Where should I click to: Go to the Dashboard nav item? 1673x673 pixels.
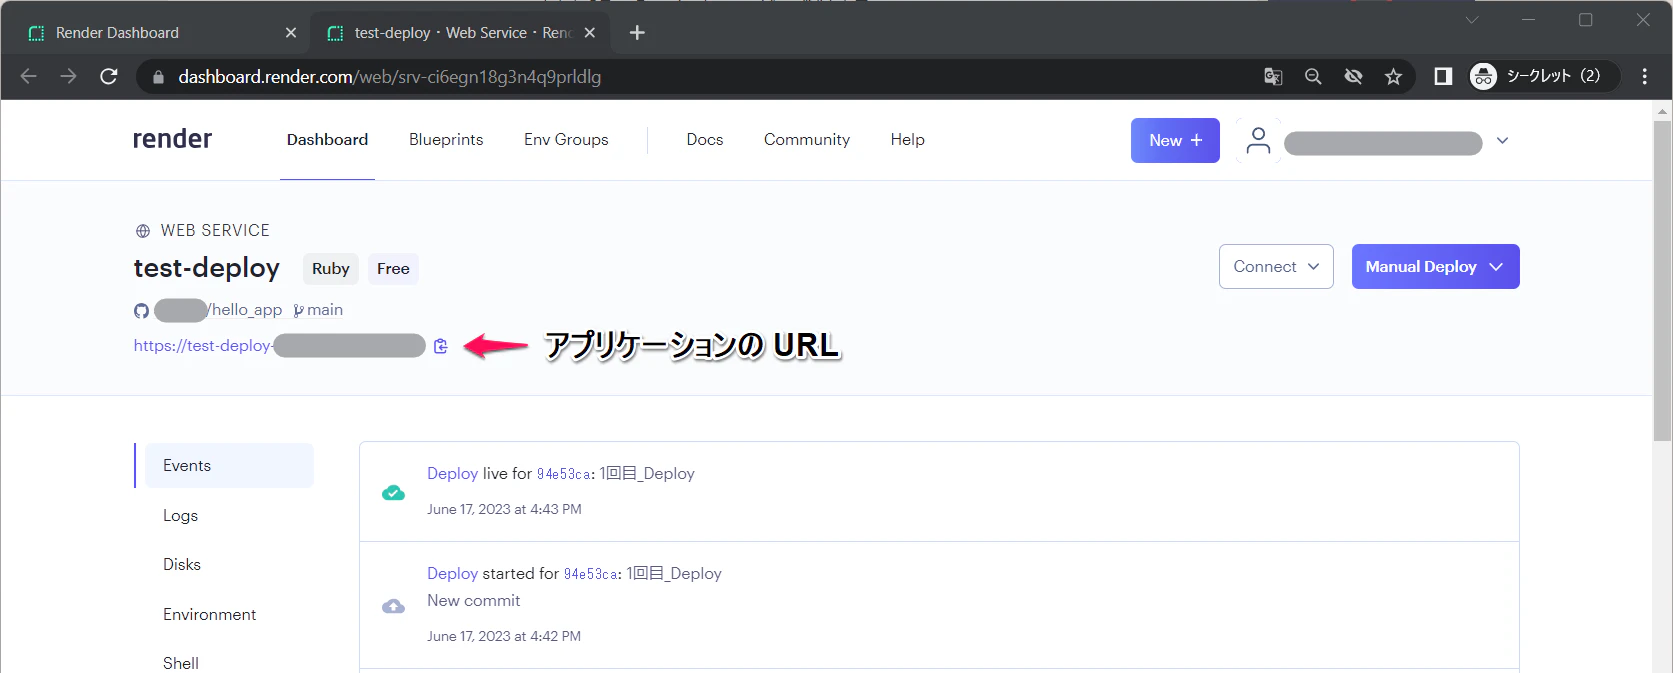(x=327, y=140)
